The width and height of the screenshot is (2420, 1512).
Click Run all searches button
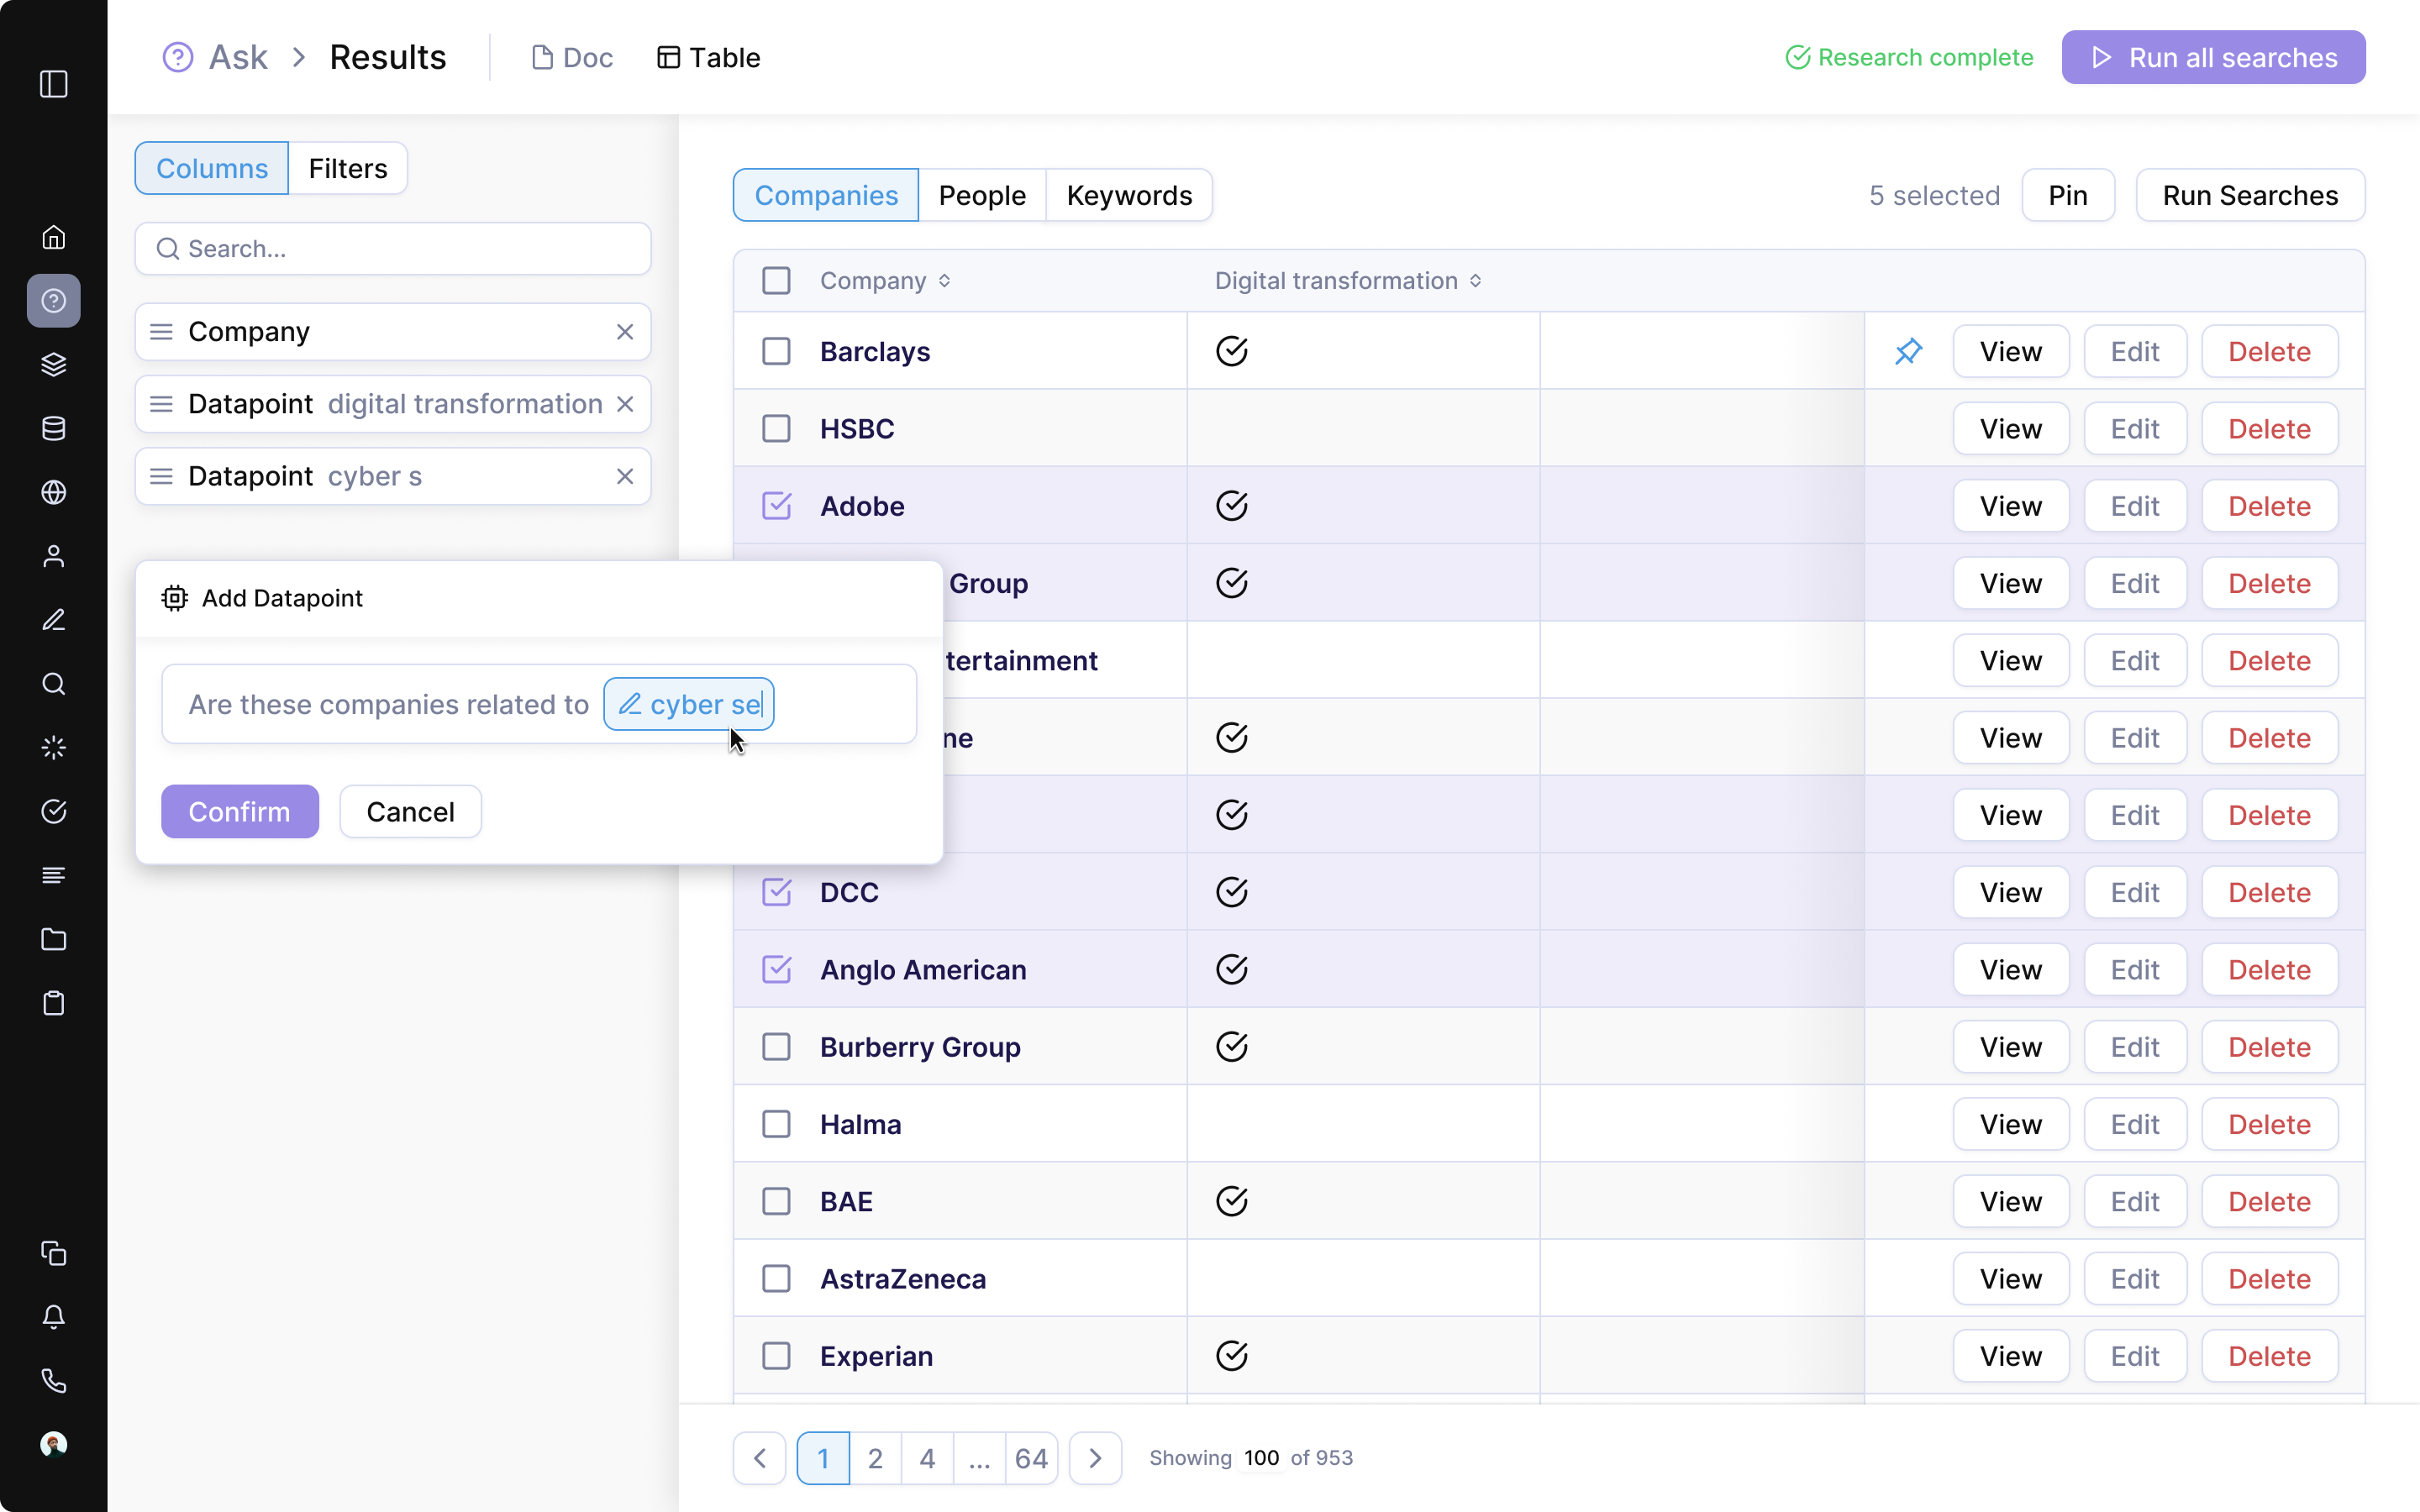tap(2212, 58)
